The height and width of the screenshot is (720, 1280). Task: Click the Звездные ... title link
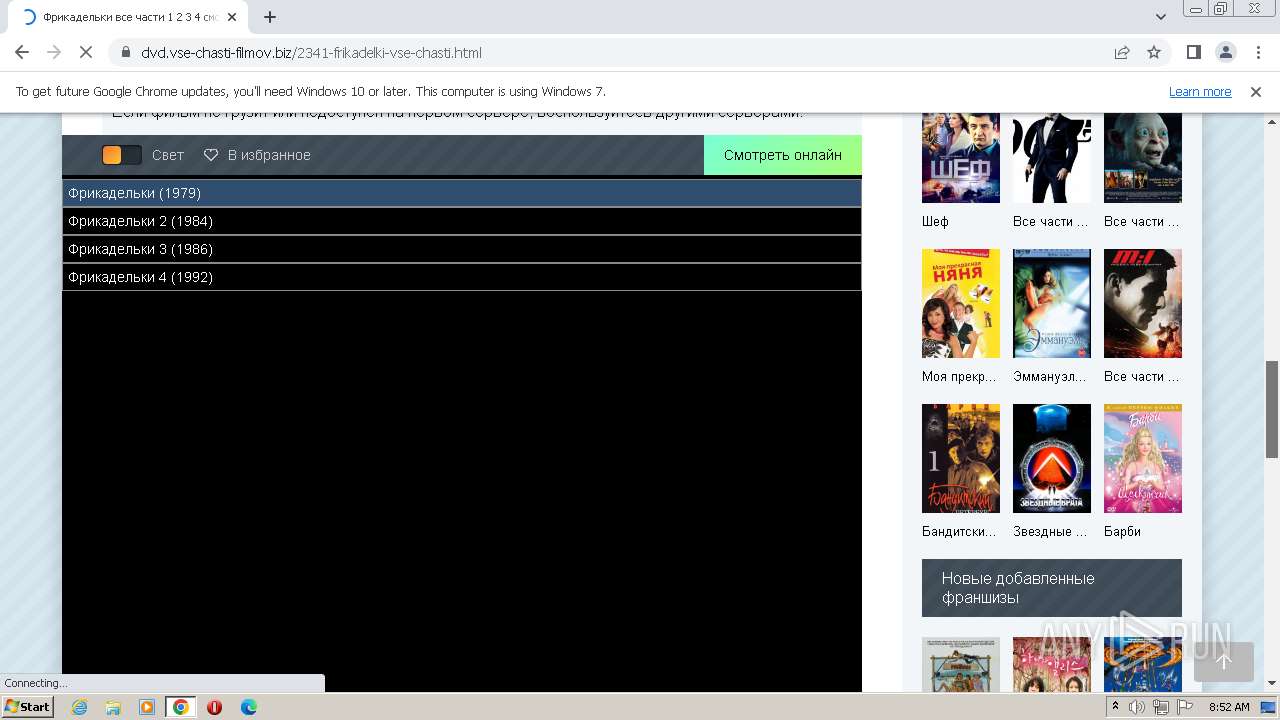coord(1050,532)
